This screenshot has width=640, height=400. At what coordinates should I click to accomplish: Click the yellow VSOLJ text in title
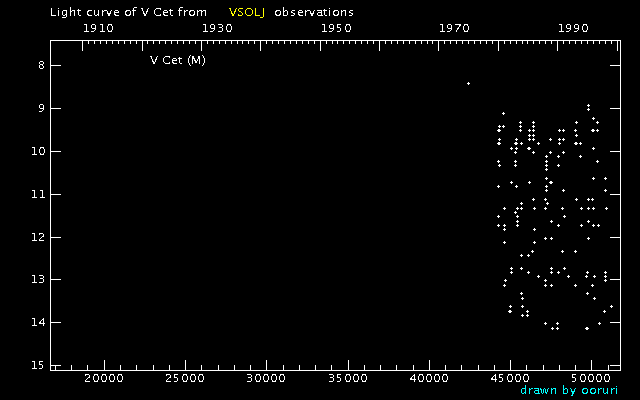247,12
